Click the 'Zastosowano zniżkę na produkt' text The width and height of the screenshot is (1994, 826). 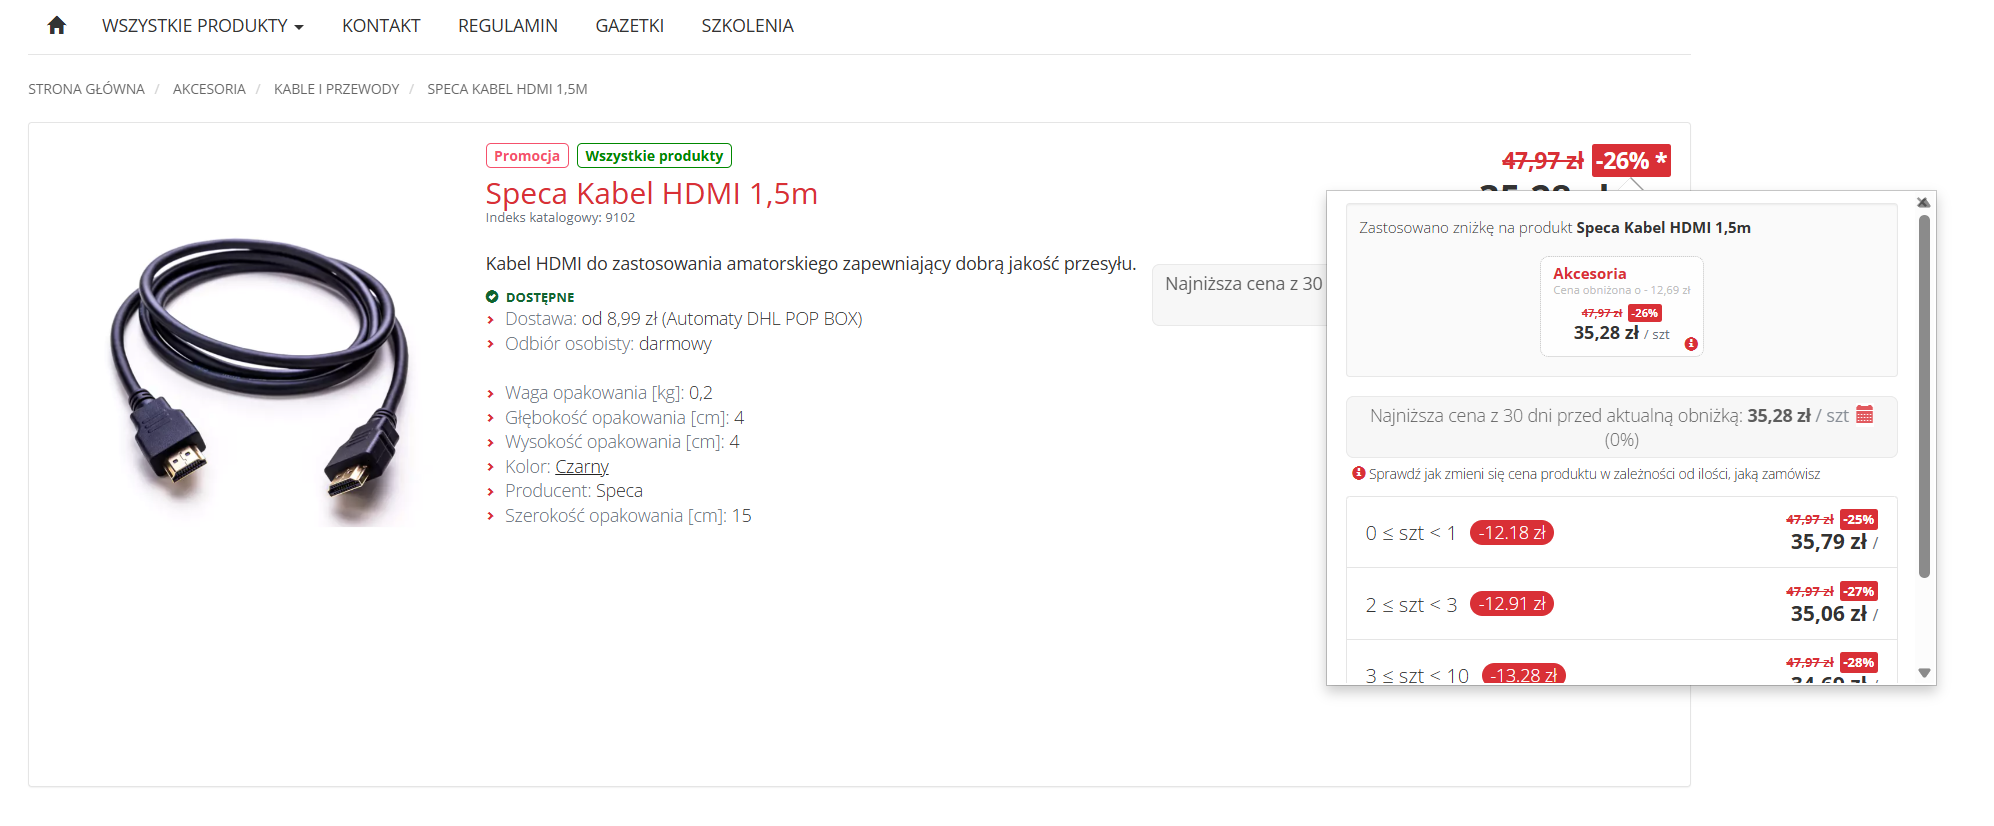click(1465, 228)
